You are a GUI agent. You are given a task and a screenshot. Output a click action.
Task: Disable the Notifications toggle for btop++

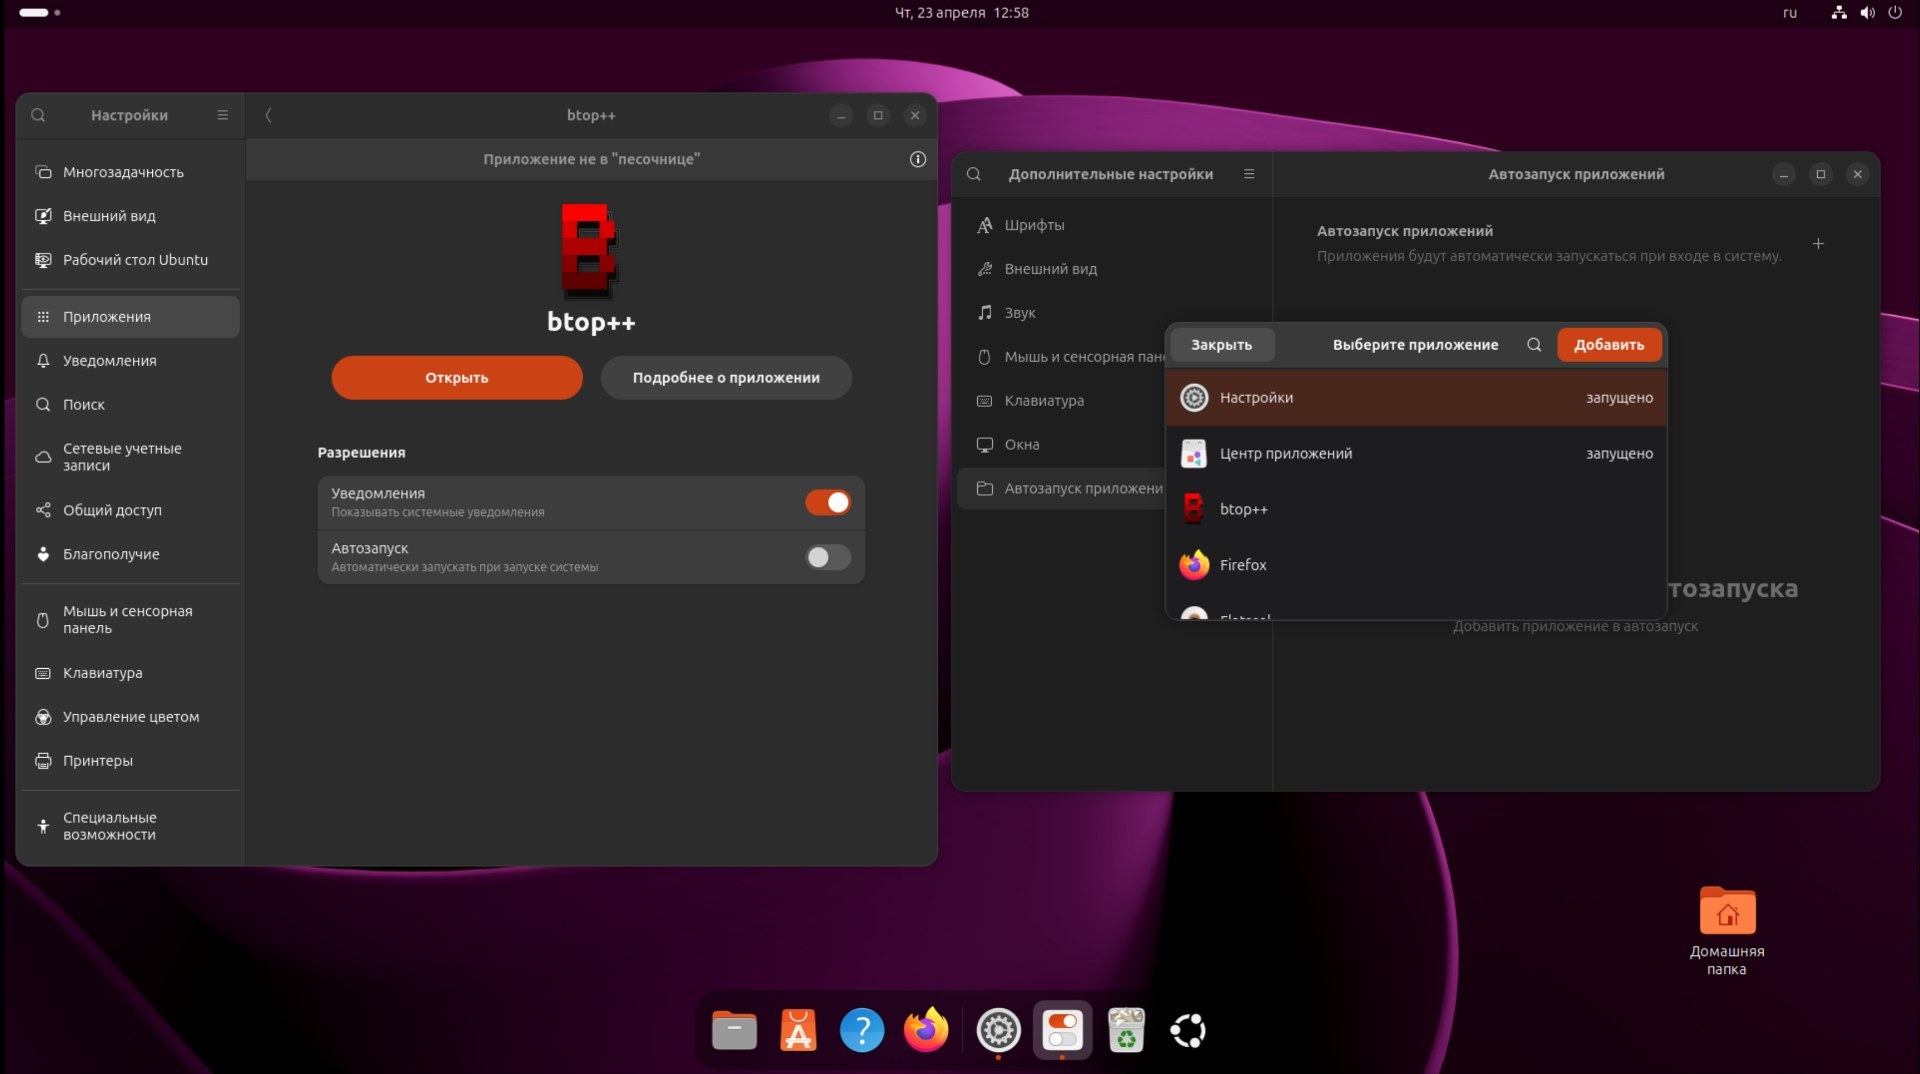[827, 502]
